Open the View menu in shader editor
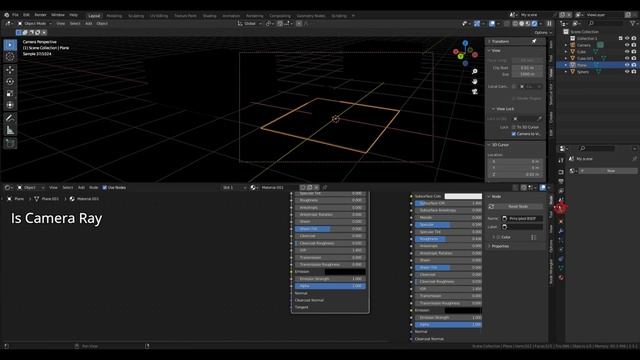 pyautogui.click(x=53, y=188)
